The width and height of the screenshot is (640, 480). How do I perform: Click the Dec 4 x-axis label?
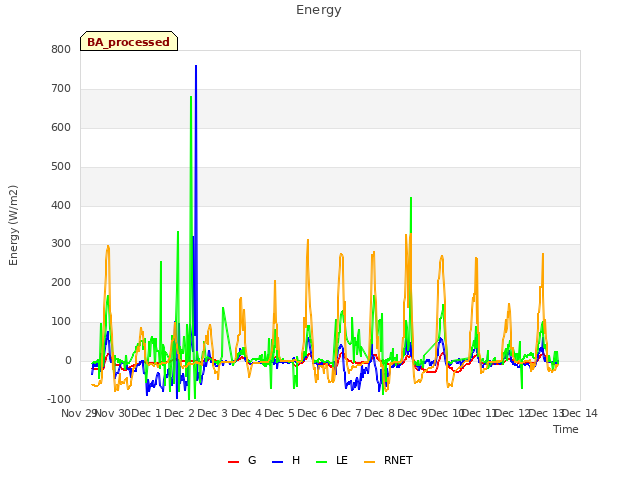[x=246, y=413]
